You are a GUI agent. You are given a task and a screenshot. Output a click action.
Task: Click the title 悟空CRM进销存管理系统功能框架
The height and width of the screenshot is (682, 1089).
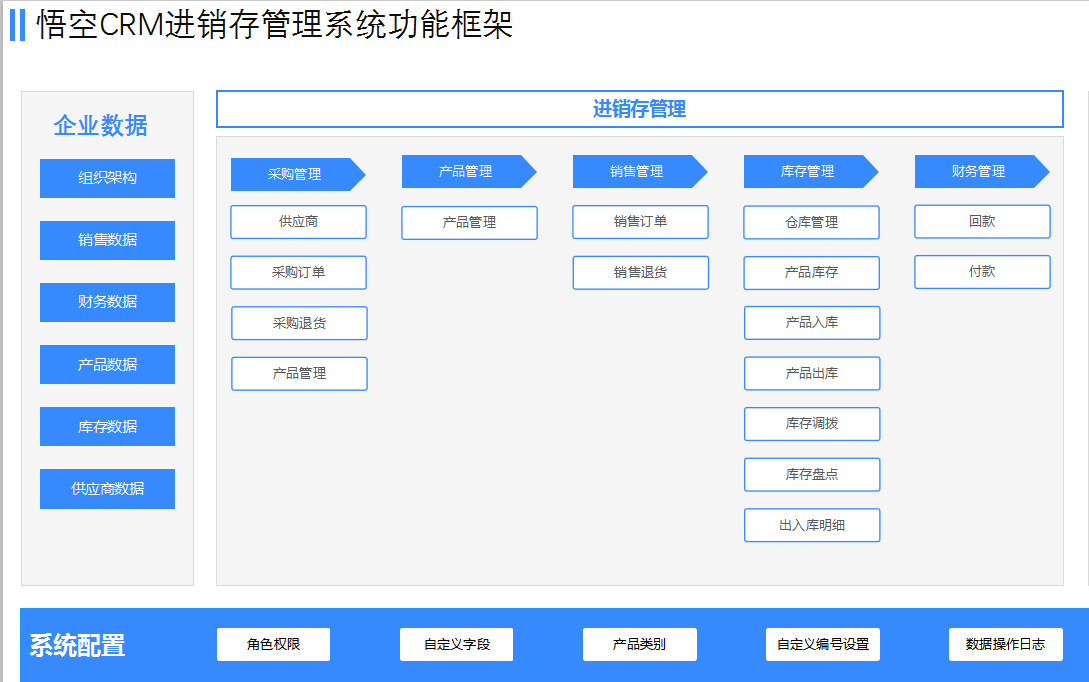pyautogui.click(x=274, y=24)
